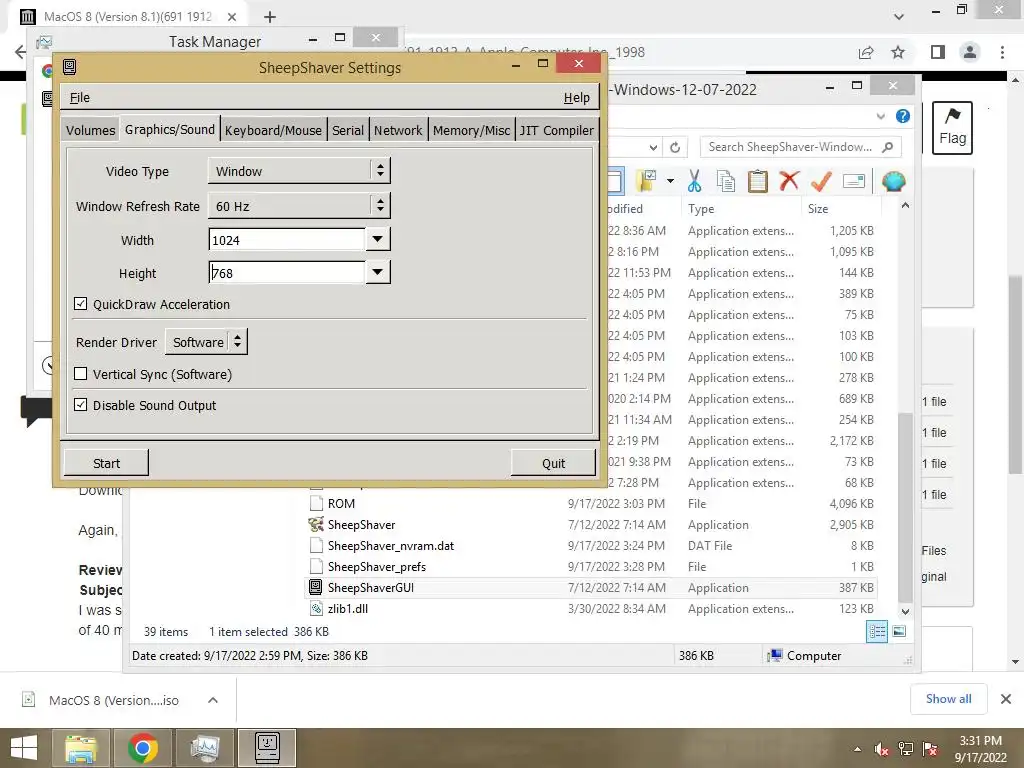Enable Vertical Sync (Software) checkbox

pyautogui.click(x=80, y=374)
